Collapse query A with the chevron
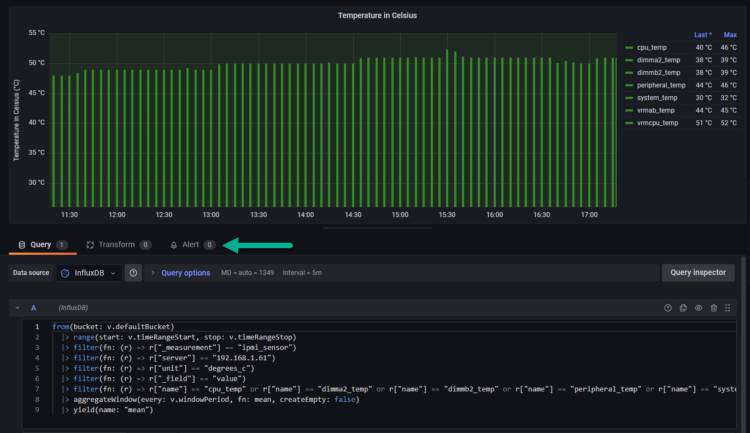This screenshot has height=433, width=750. click(17, 308)
